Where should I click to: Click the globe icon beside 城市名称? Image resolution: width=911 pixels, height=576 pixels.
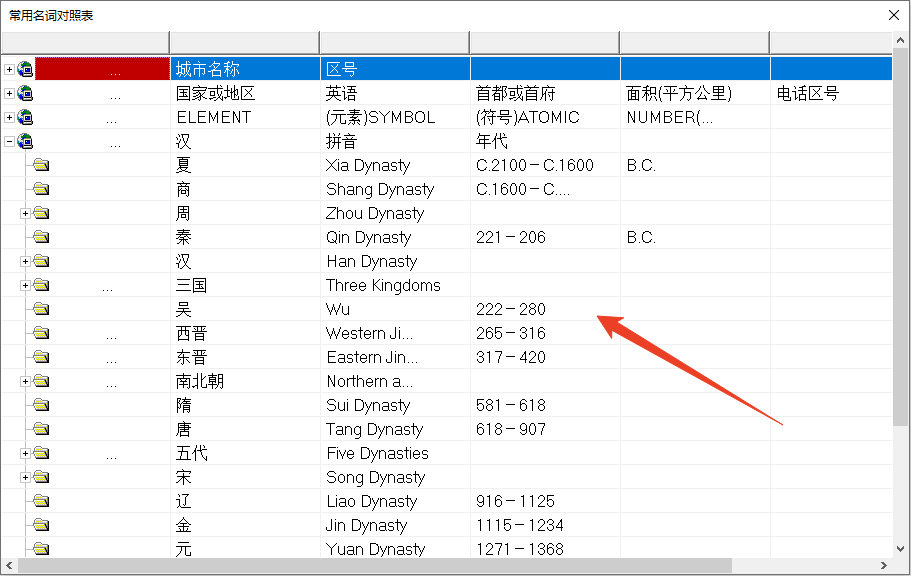coord(24,68)
